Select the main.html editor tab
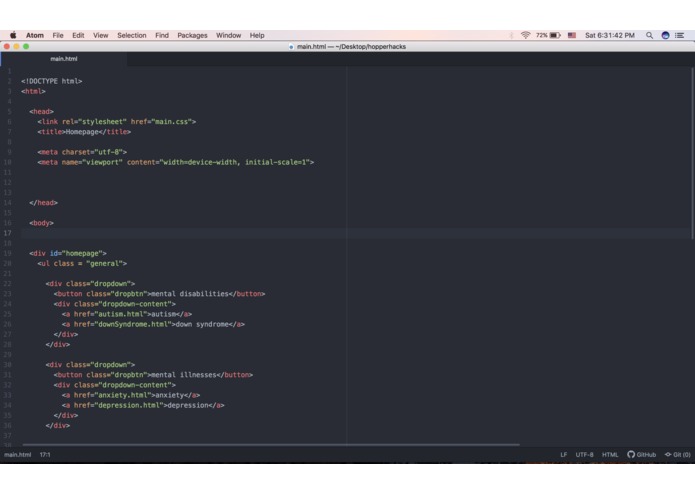The height and width of the screenshot is (494, 695). click(x=64, y=59)
